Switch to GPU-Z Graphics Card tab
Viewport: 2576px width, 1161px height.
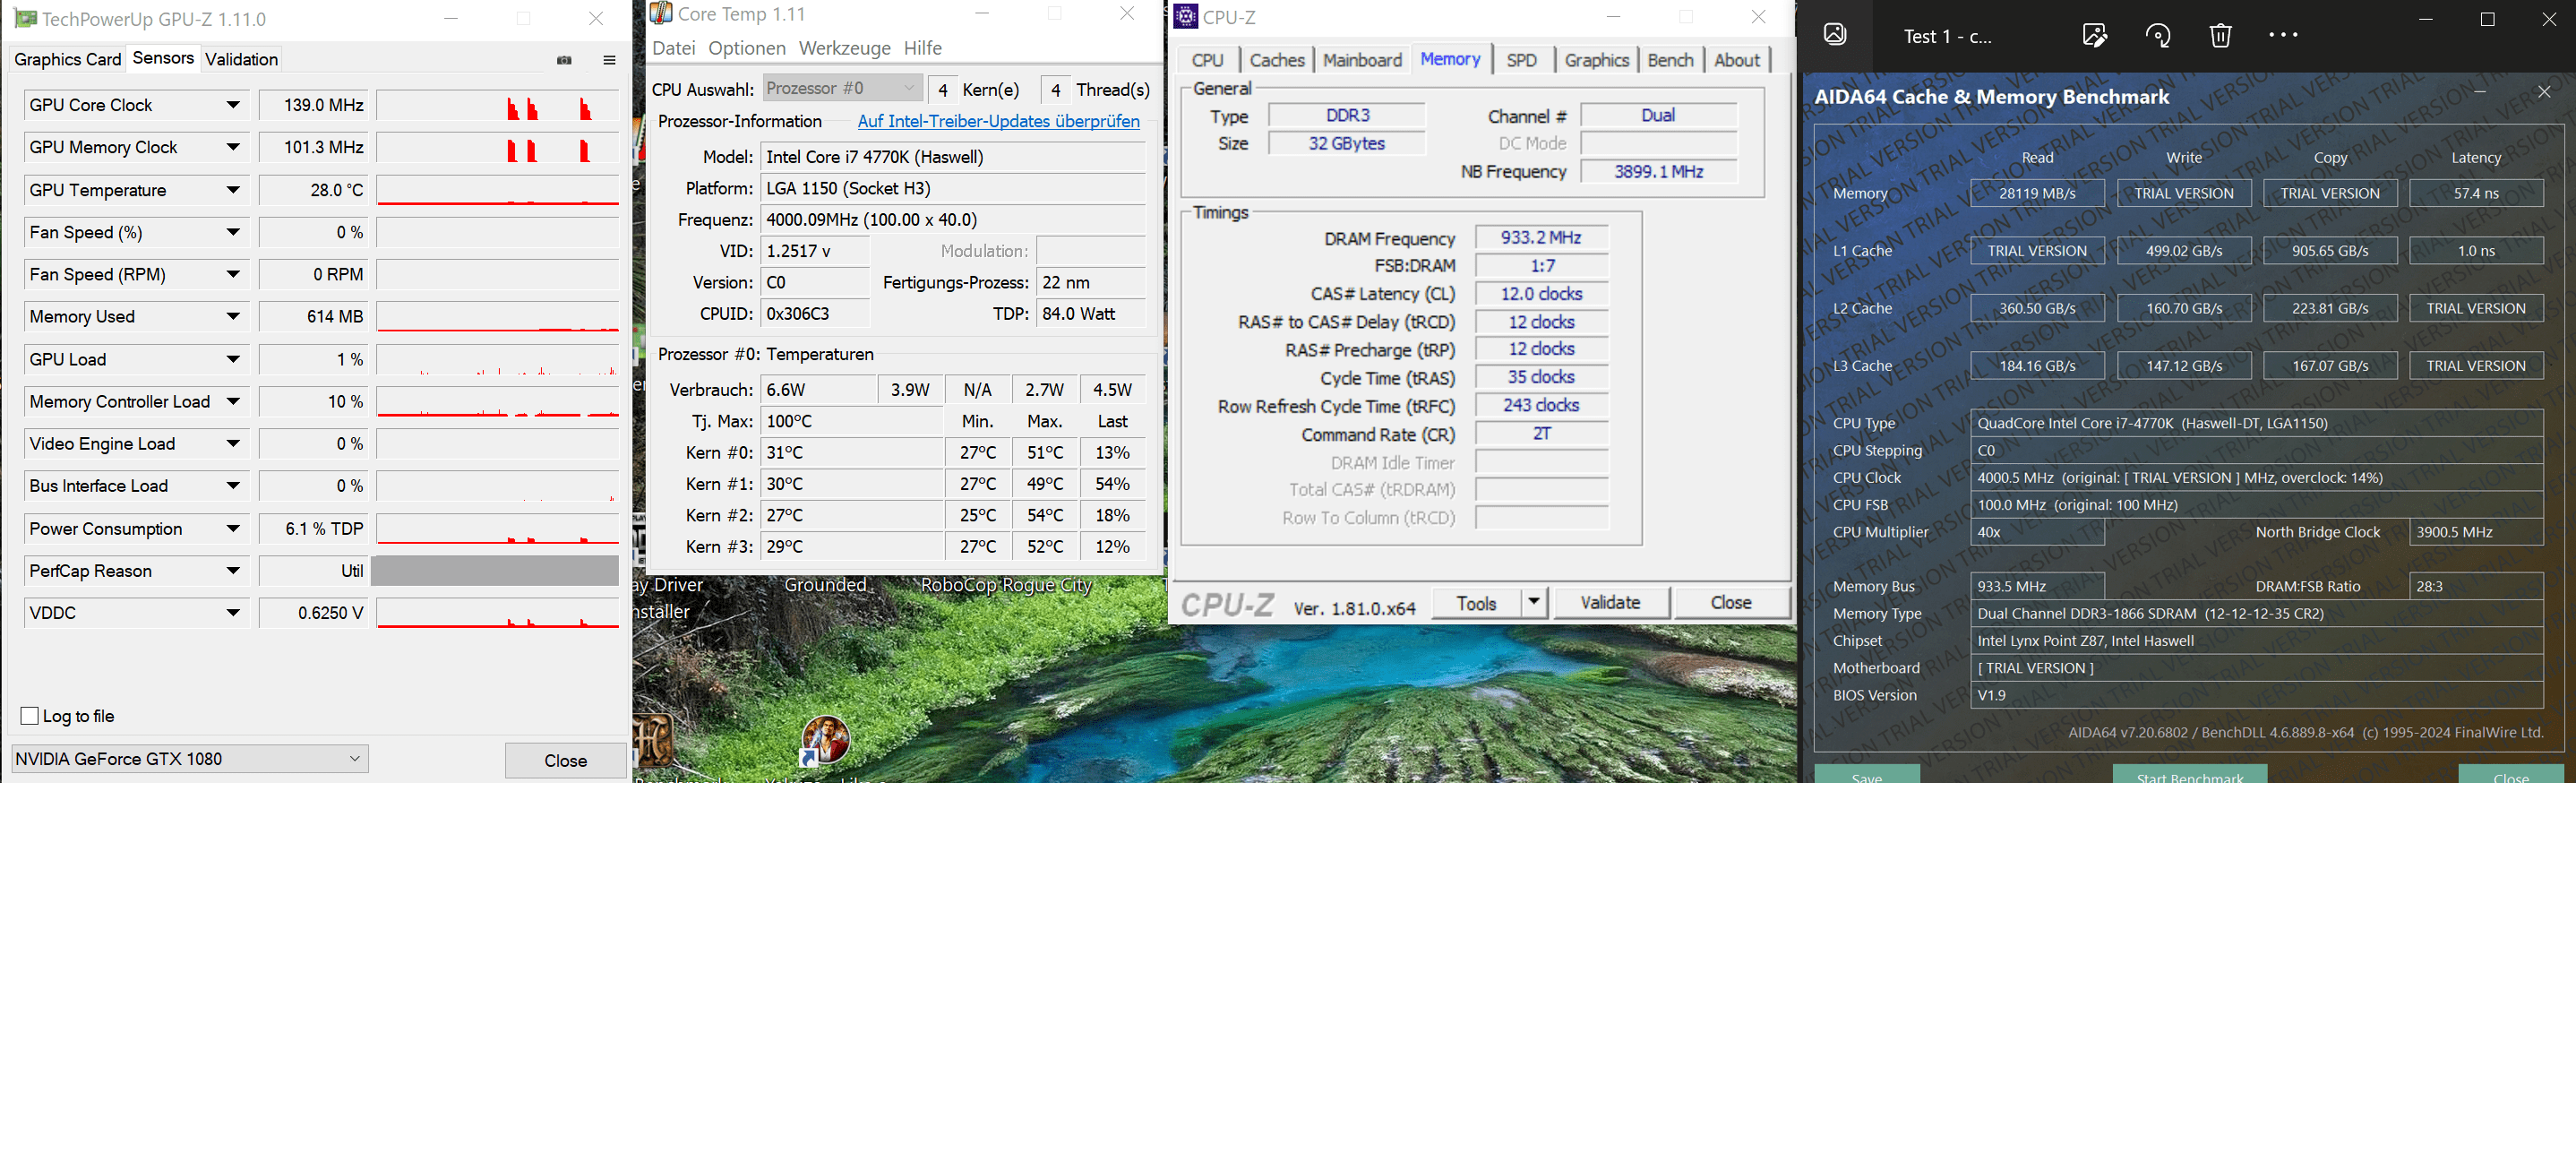coord(67,59)
